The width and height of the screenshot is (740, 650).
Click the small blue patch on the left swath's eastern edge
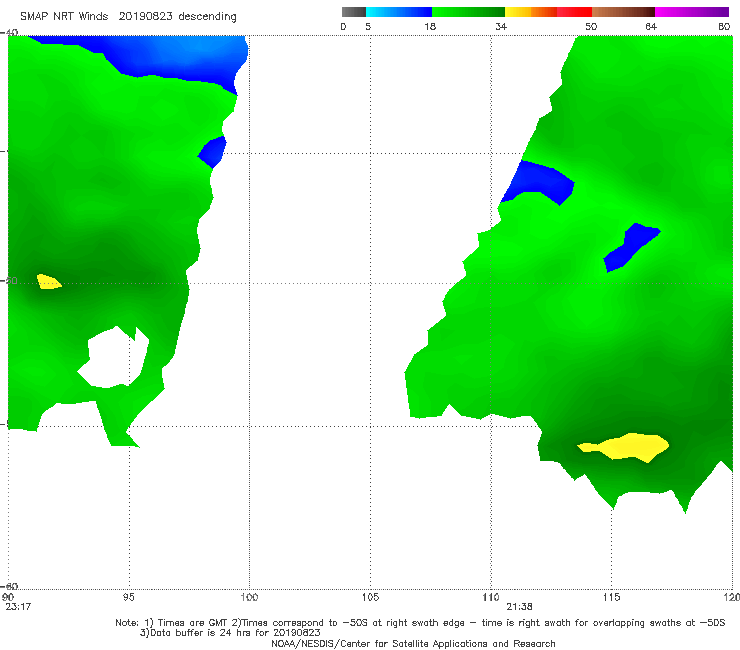212,152
